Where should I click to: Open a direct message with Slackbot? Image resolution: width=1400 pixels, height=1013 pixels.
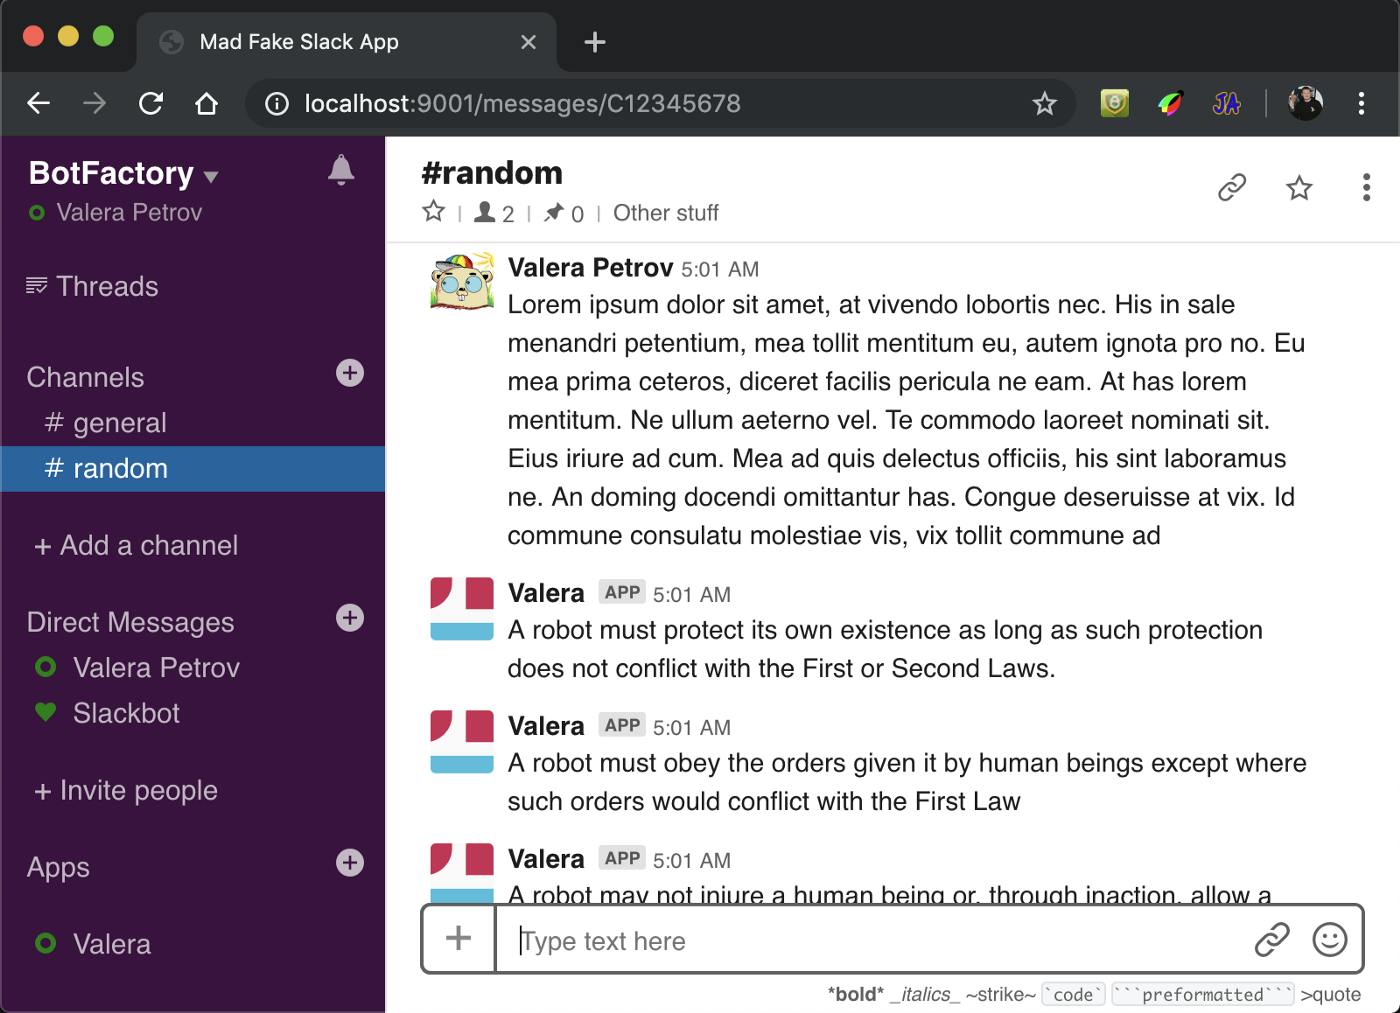coord(127,713)
